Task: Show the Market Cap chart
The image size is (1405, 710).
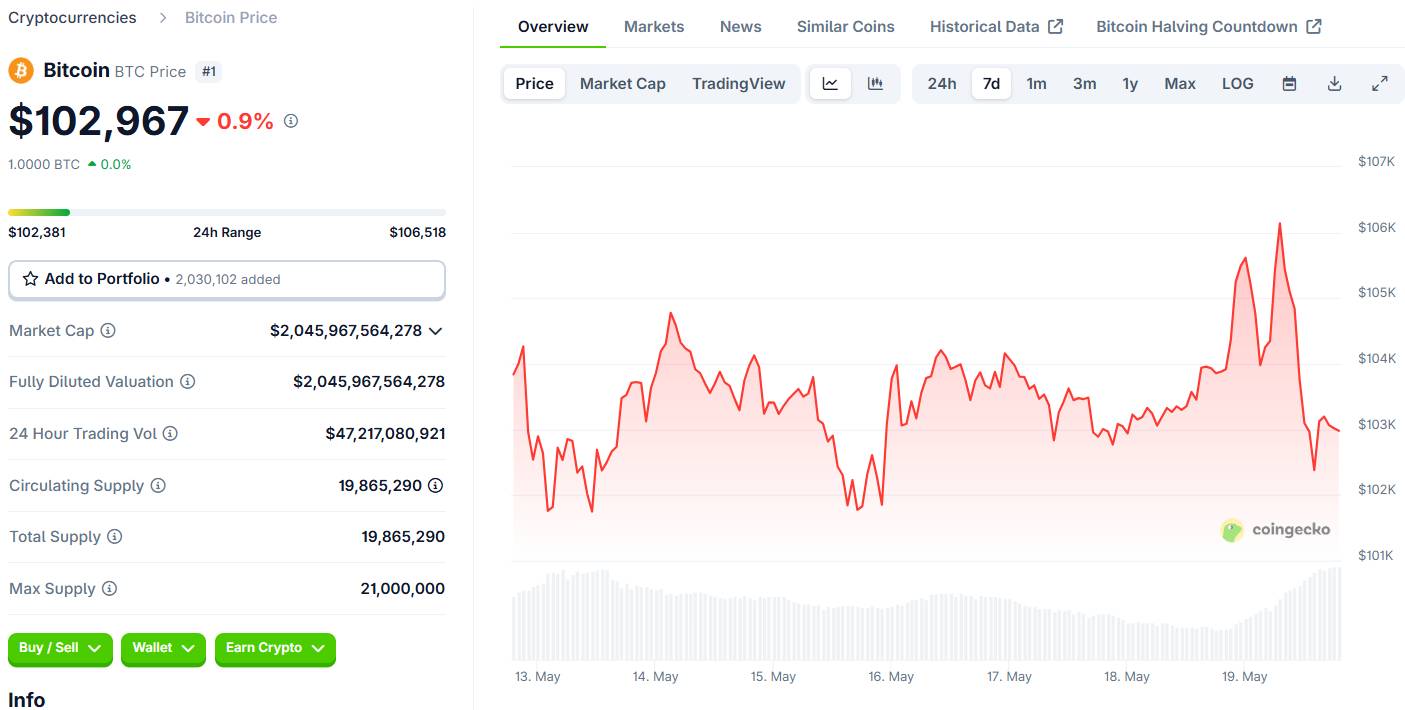Action: coord(623,84)
